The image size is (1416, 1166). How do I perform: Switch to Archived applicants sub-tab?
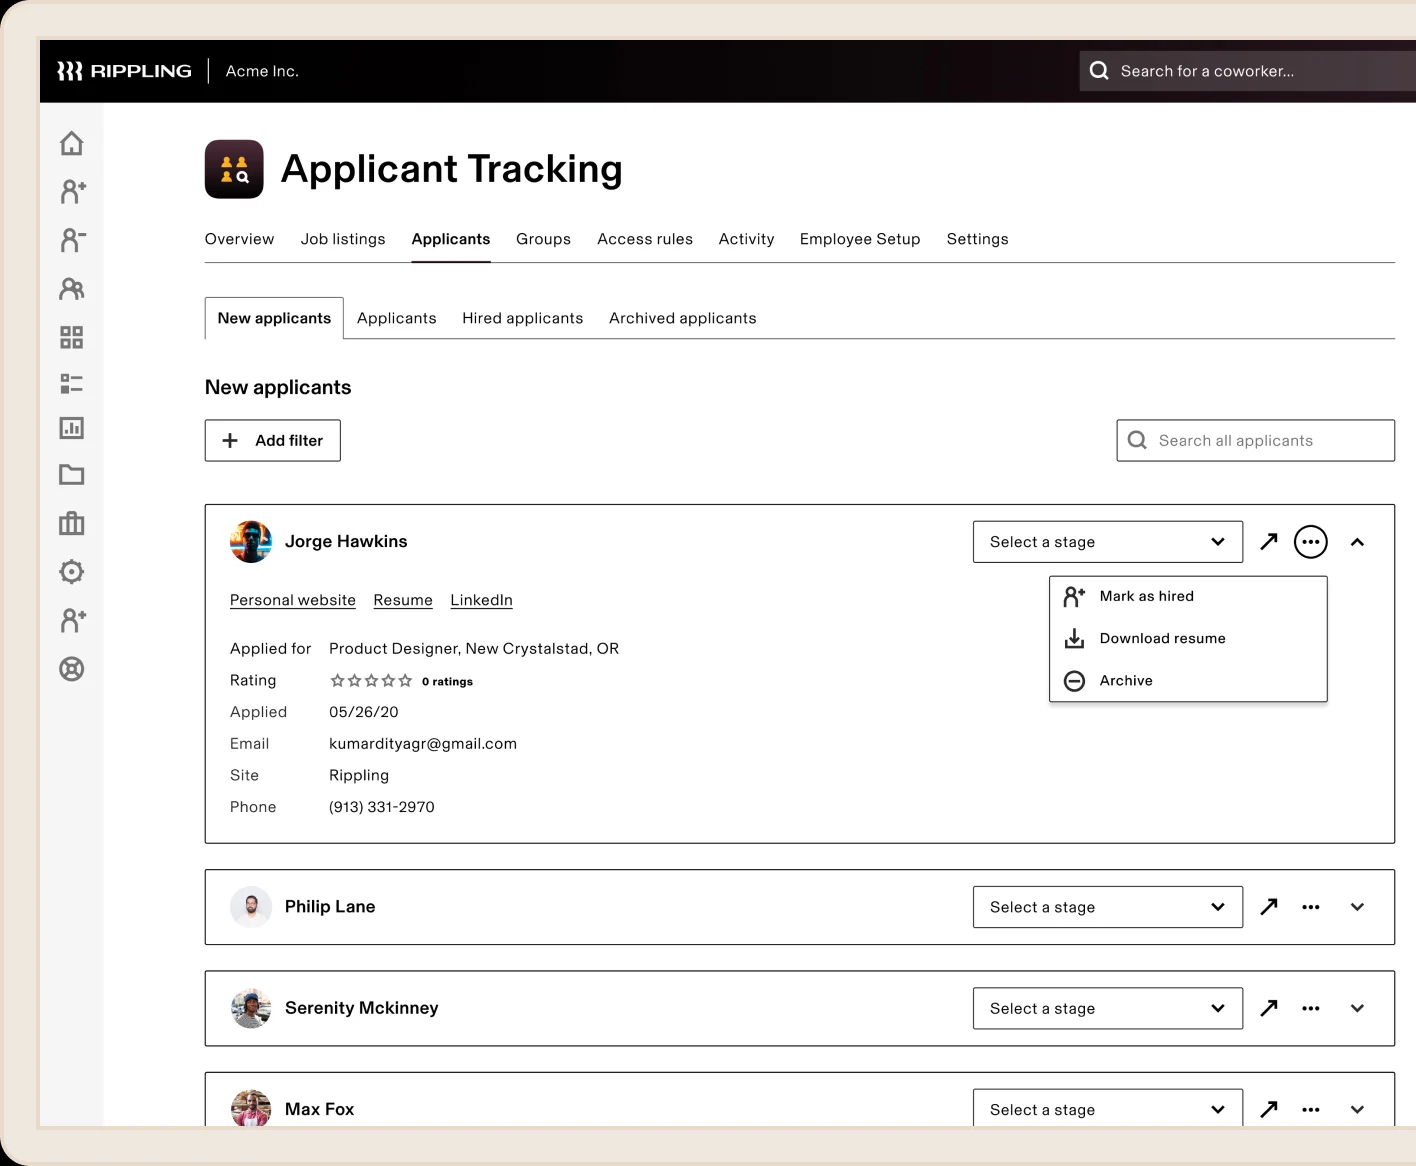(683, 318)
